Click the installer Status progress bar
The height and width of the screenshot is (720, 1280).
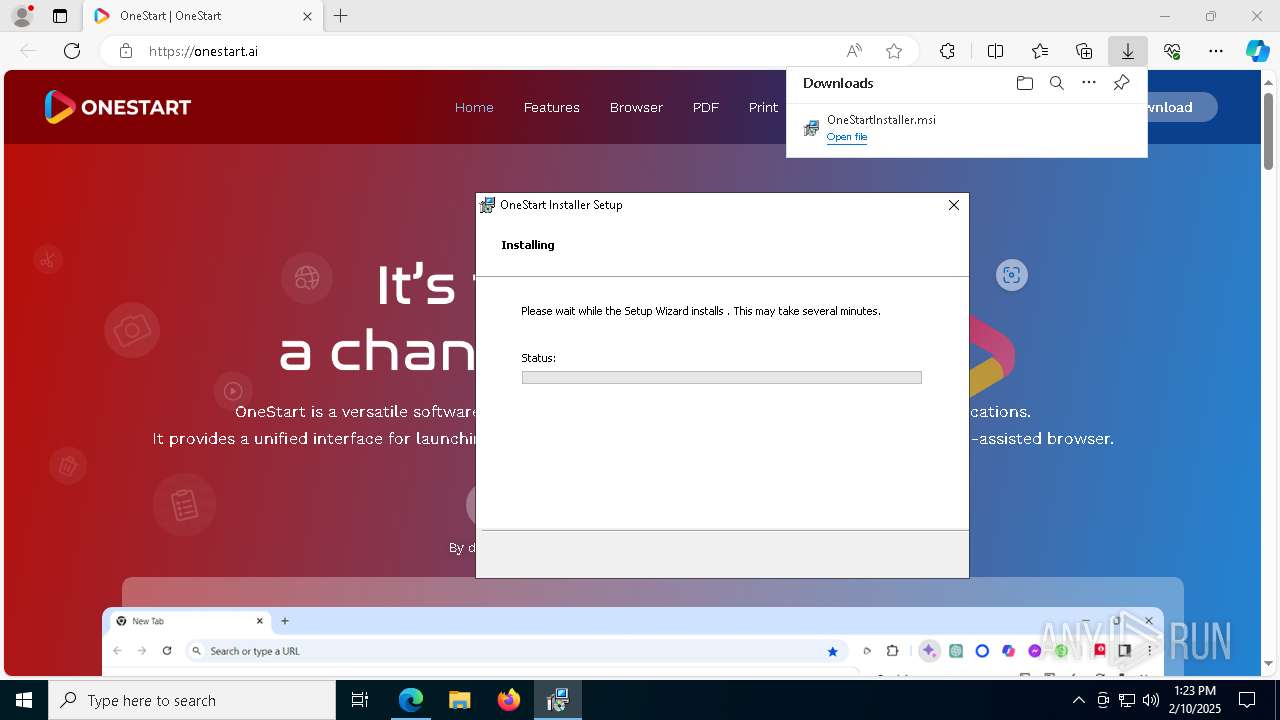coord(721,377)
